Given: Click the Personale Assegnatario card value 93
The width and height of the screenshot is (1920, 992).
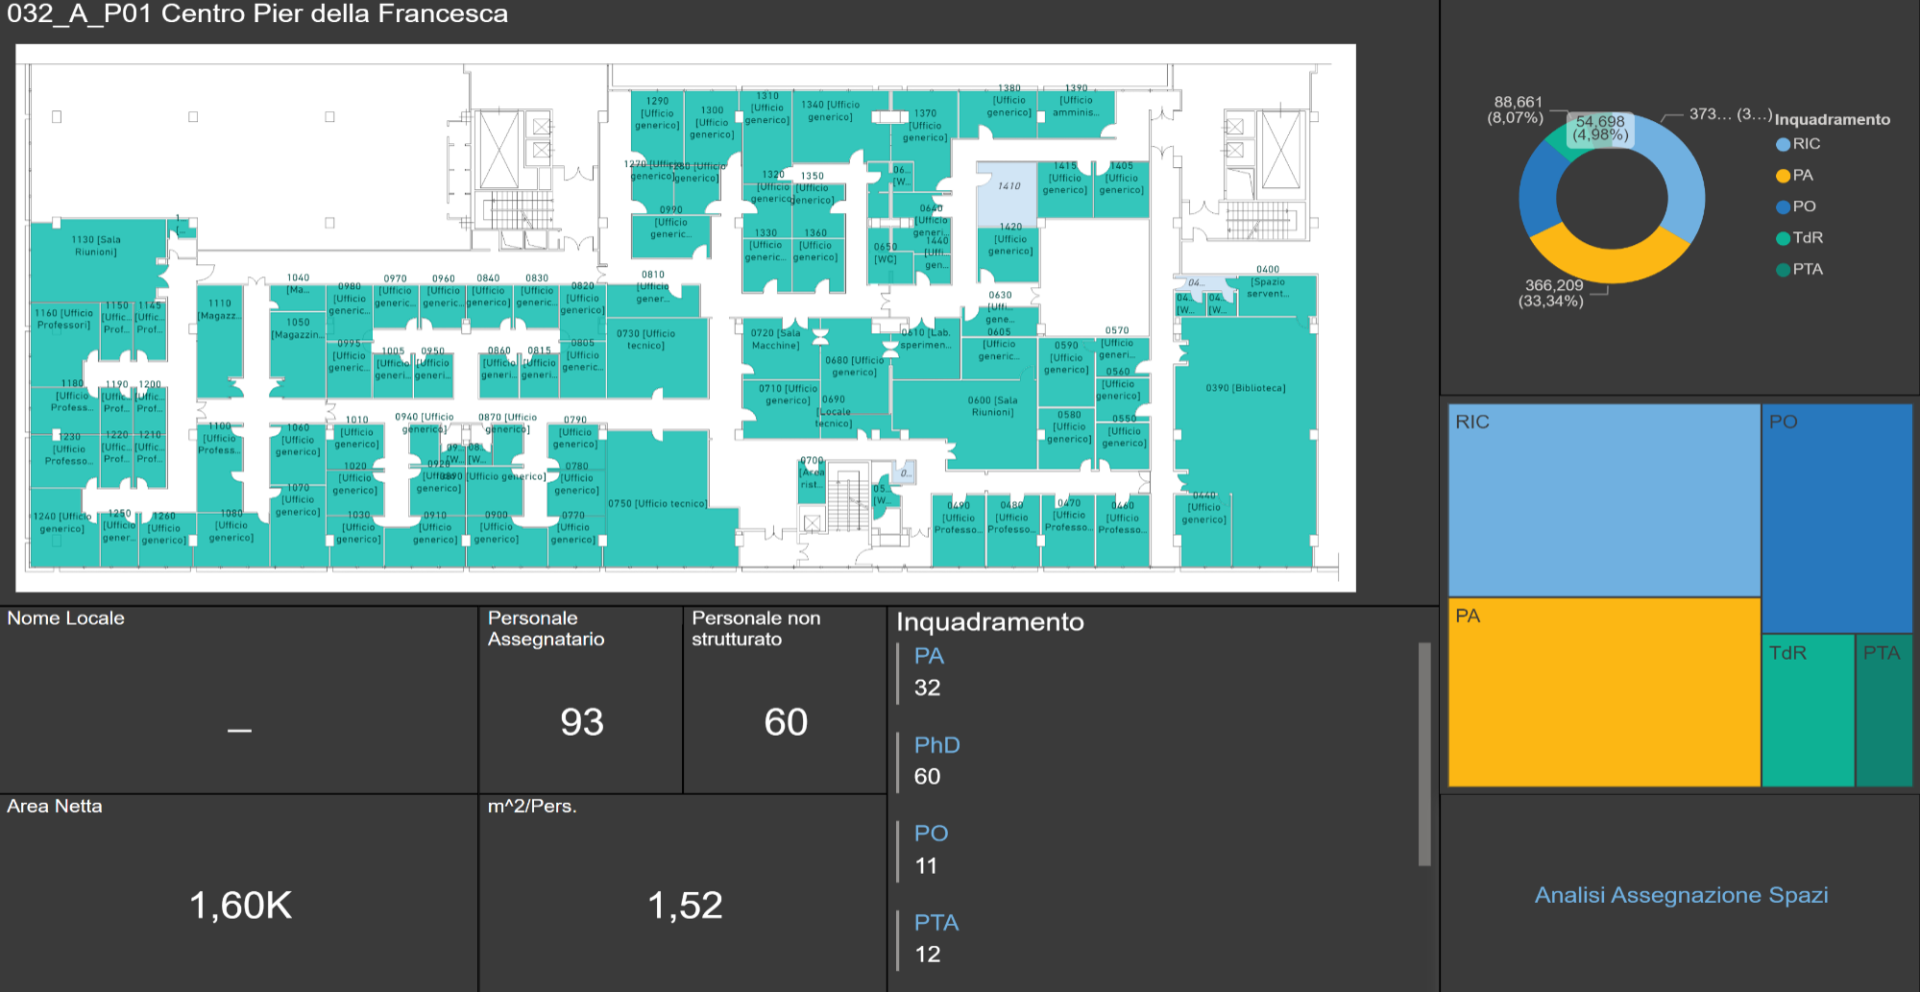Looking at the screenshot, I should pos(581,722).
